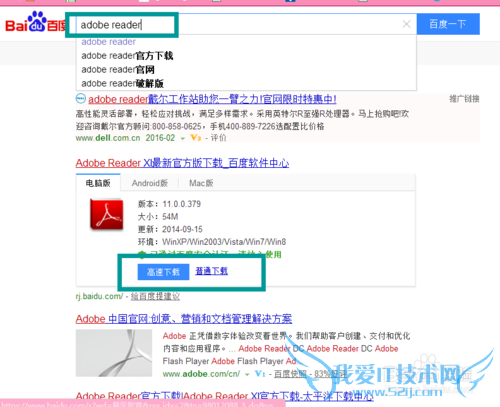
Task: Click the 百度一下 search button
Action: click(448, 24)
